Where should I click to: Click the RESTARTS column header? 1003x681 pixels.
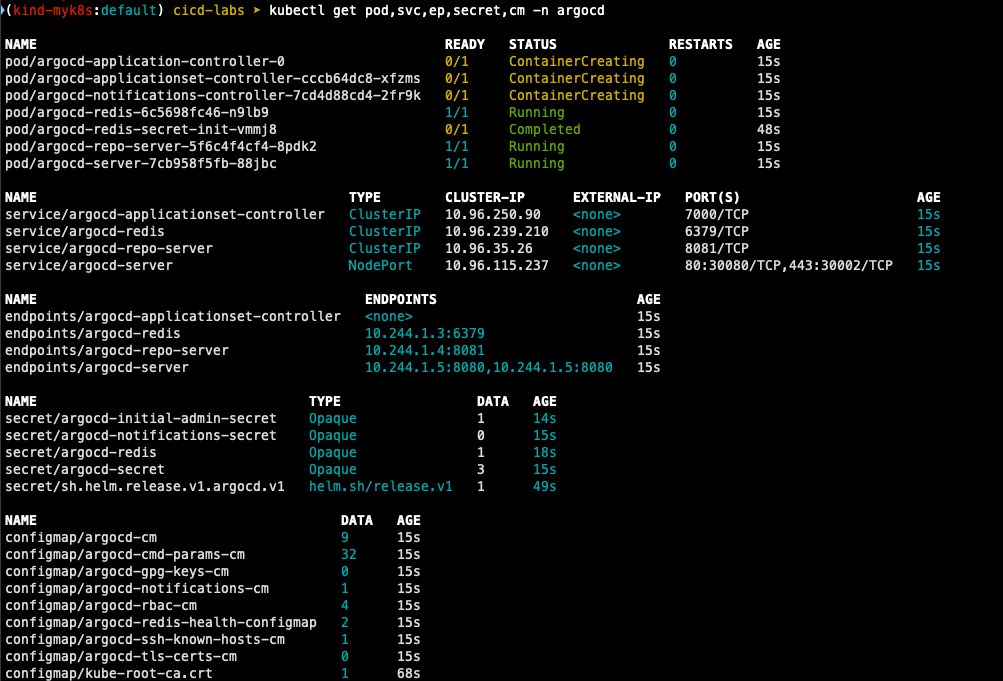point(700,44)
